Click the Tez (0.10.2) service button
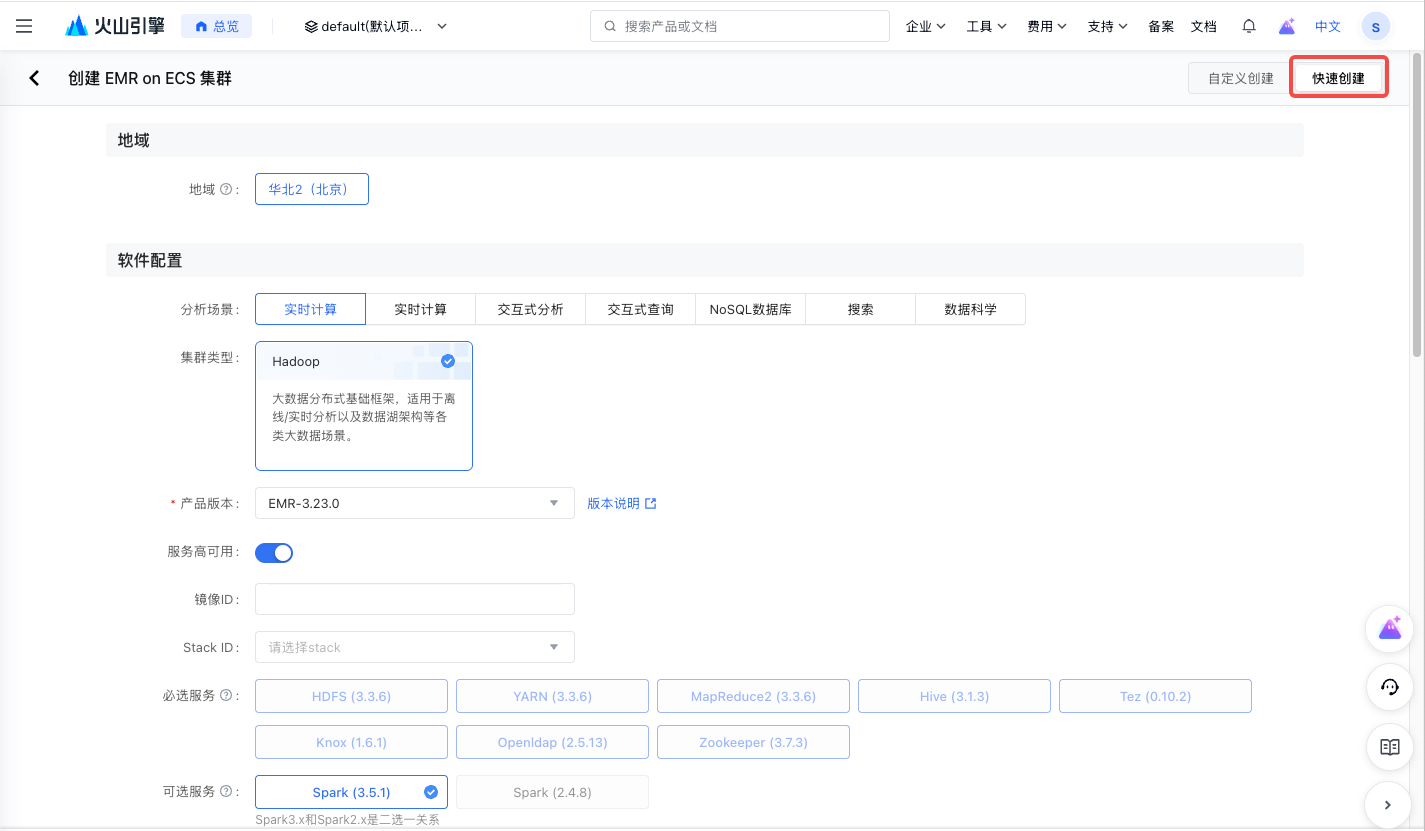Image resolution: width=1425 pixels, height=831 pixels. click(x=1155, y=696)
